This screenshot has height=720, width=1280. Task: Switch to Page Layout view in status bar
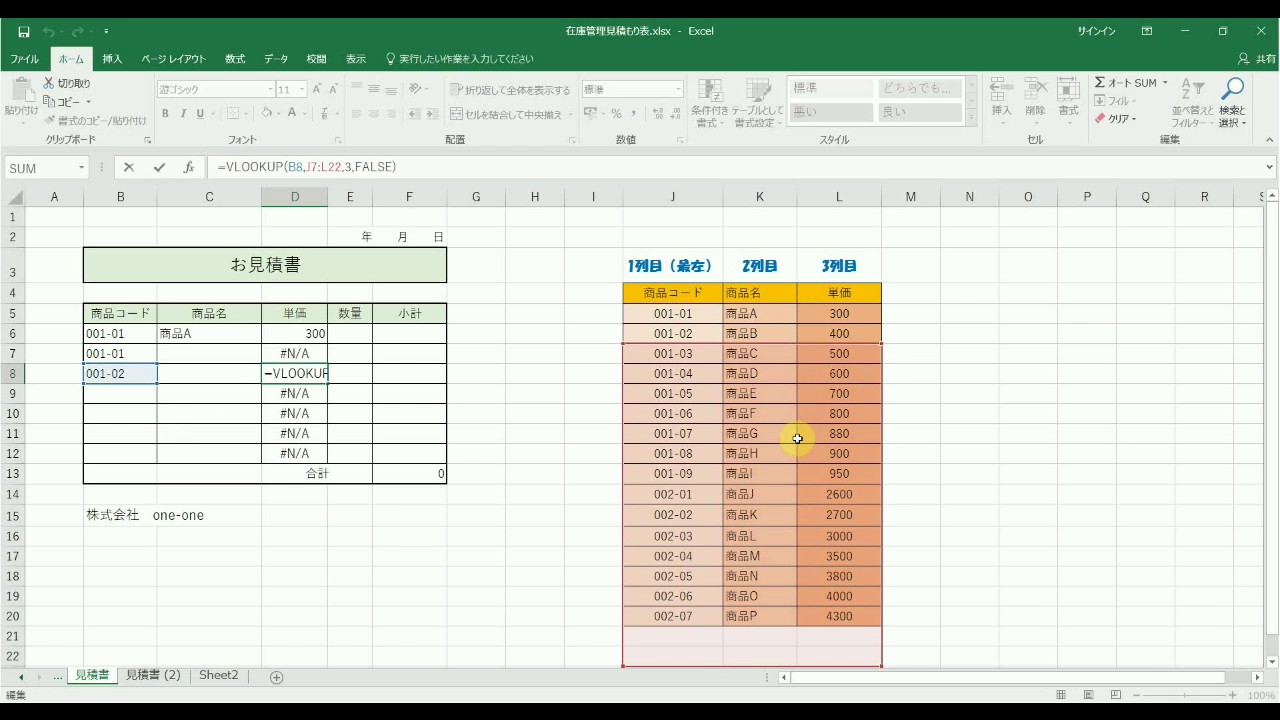tap(1090, 695)
